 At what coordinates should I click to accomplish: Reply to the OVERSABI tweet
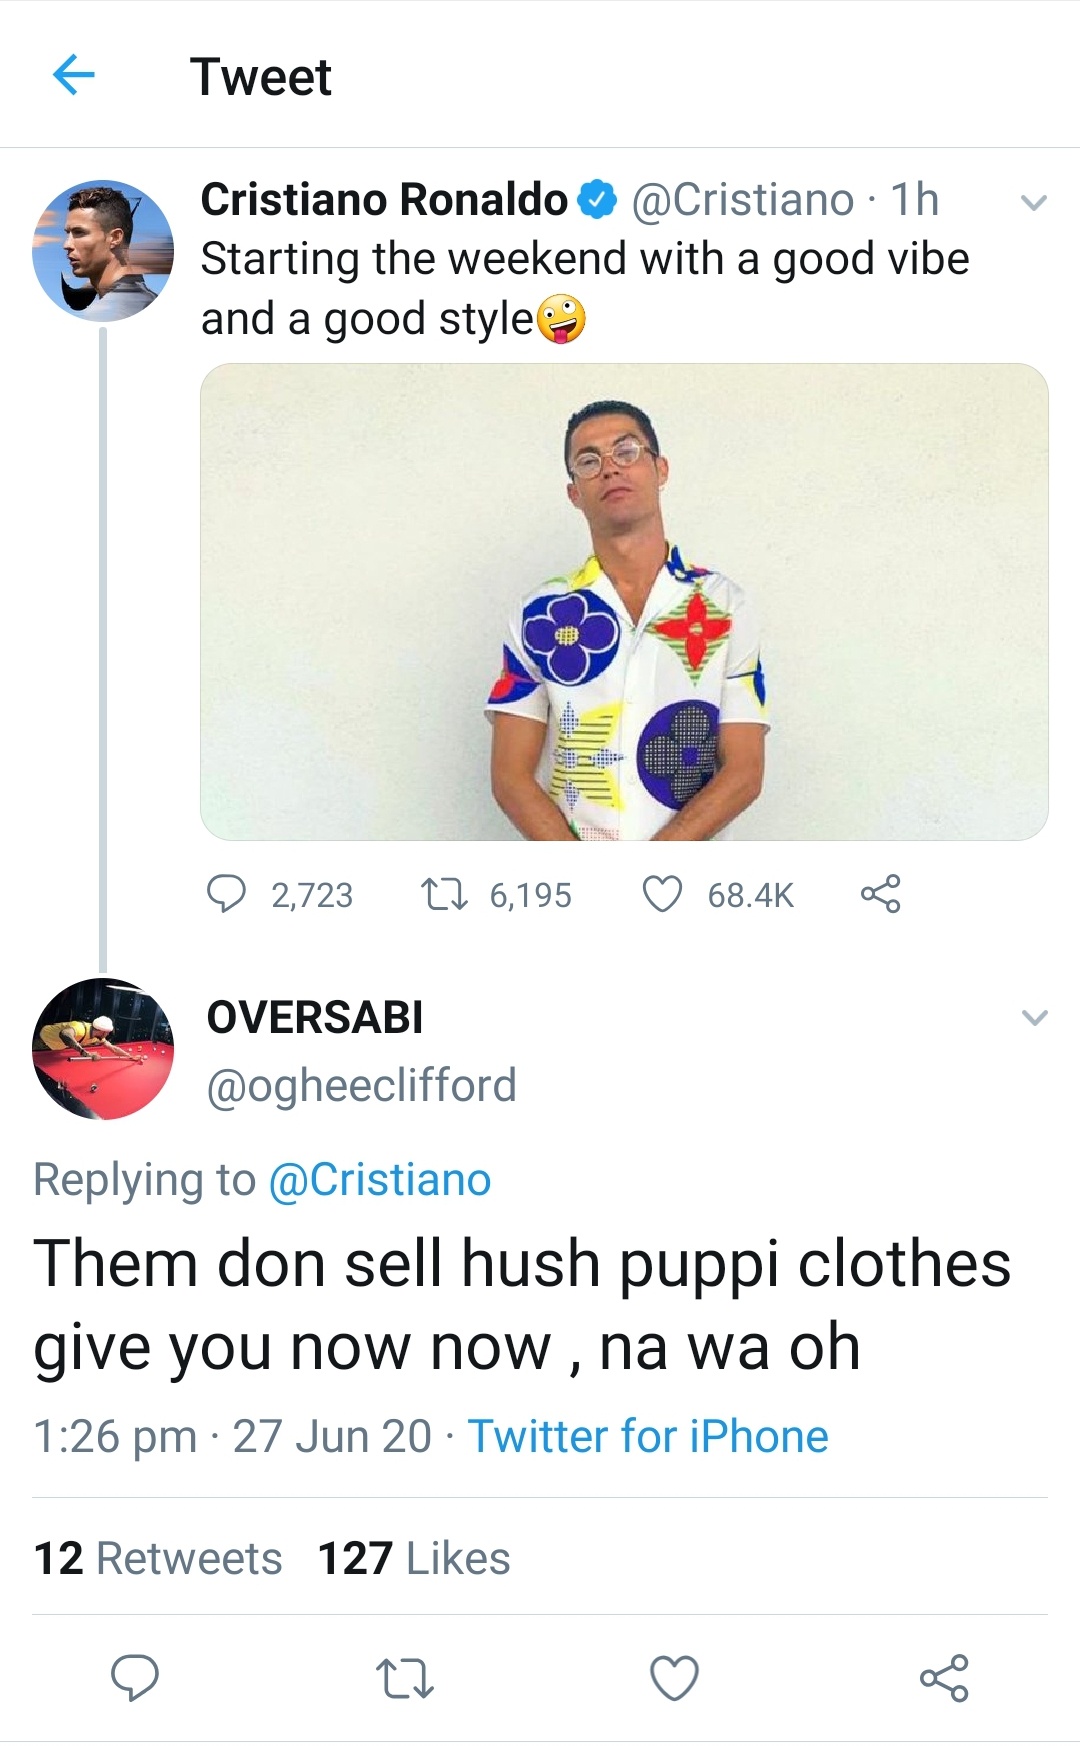tap(134, 1677)
